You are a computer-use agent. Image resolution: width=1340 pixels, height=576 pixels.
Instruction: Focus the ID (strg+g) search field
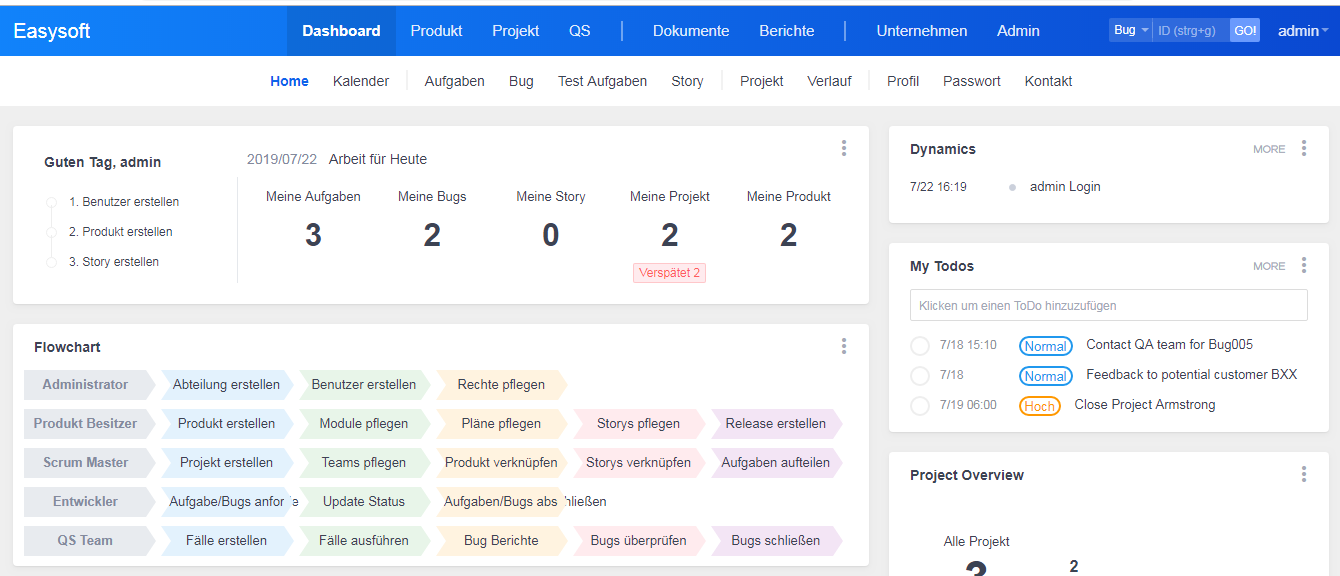[1191, 30]
